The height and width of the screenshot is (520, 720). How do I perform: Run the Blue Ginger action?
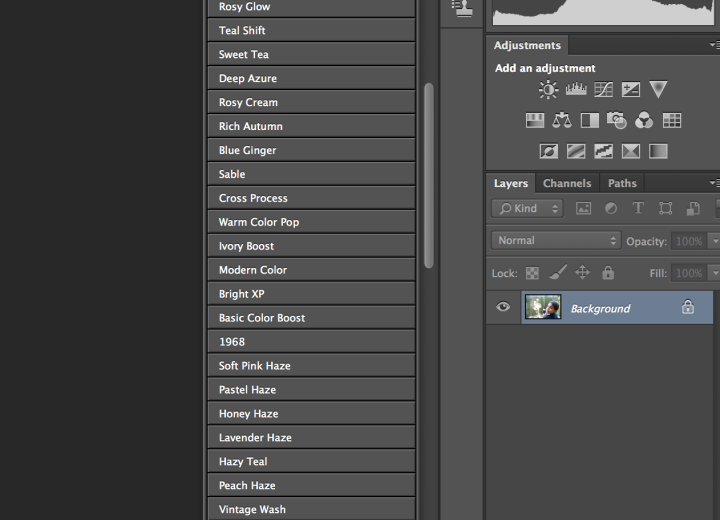coord(311,150)
